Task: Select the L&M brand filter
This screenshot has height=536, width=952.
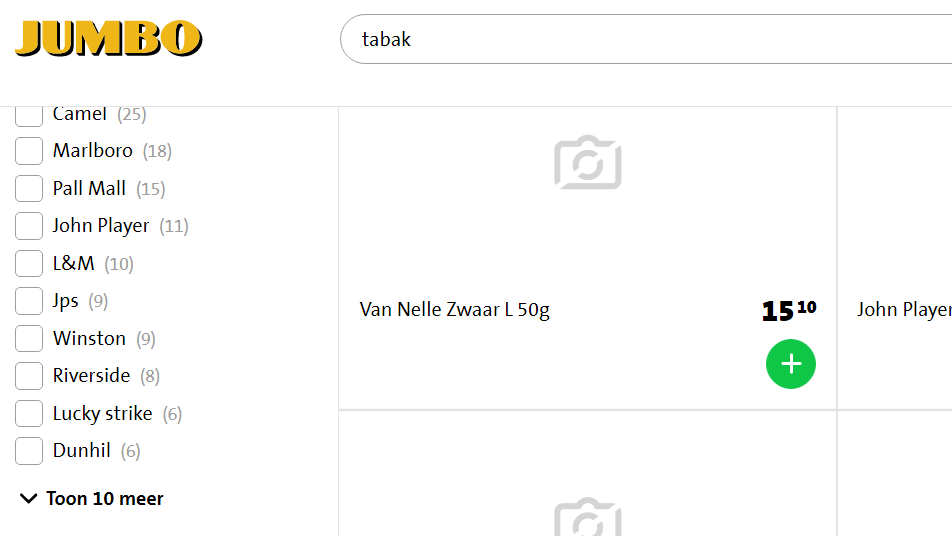Action: tap(29, 263)
